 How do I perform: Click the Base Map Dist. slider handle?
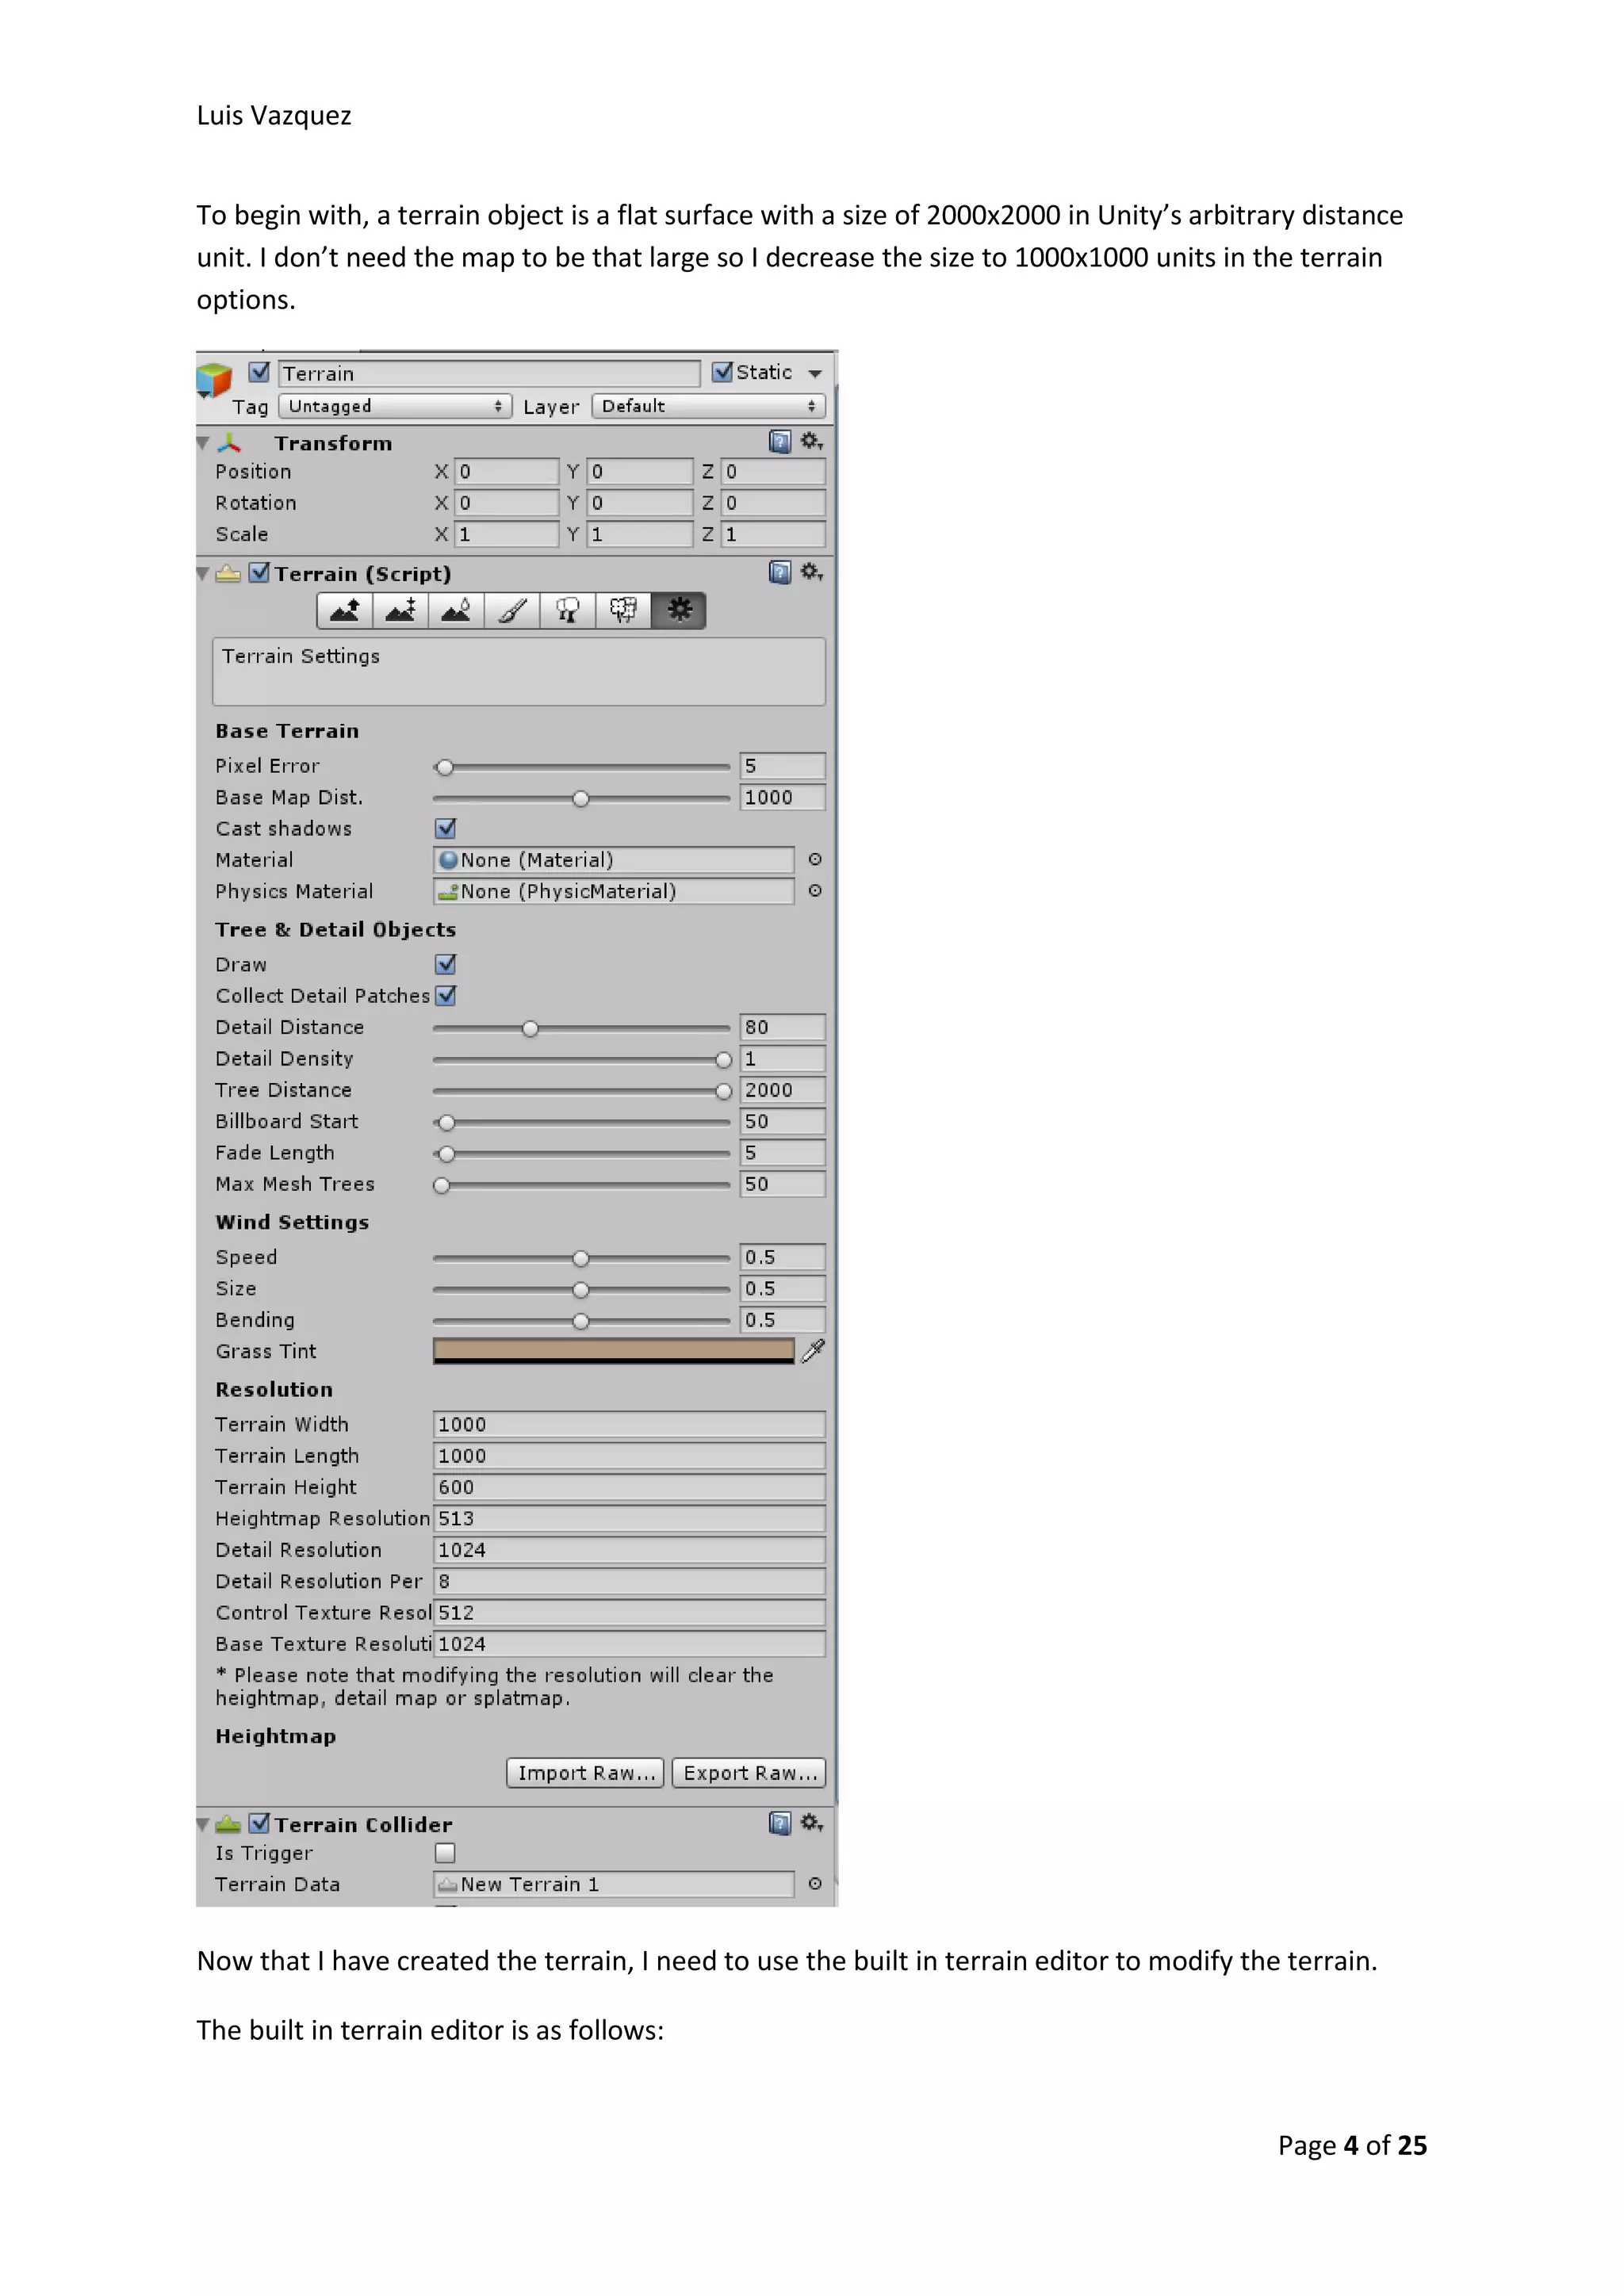(x=581, y=798)
